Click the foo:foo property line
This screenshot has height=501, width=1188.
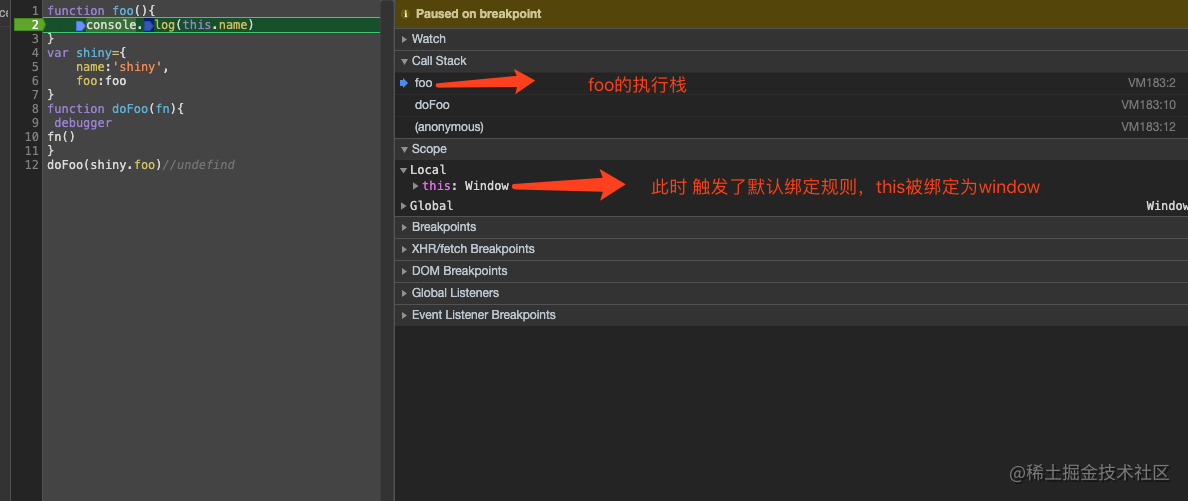pos(101,81)
